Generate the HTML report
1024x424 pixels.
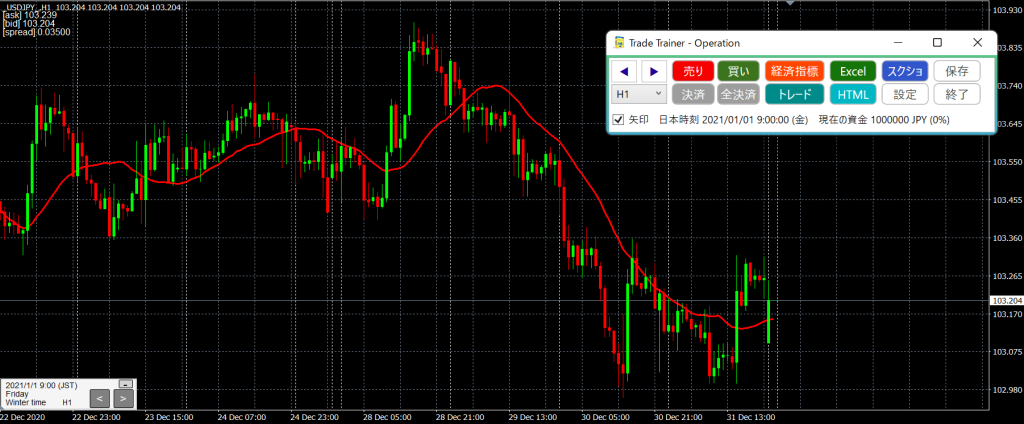point(852,95)
